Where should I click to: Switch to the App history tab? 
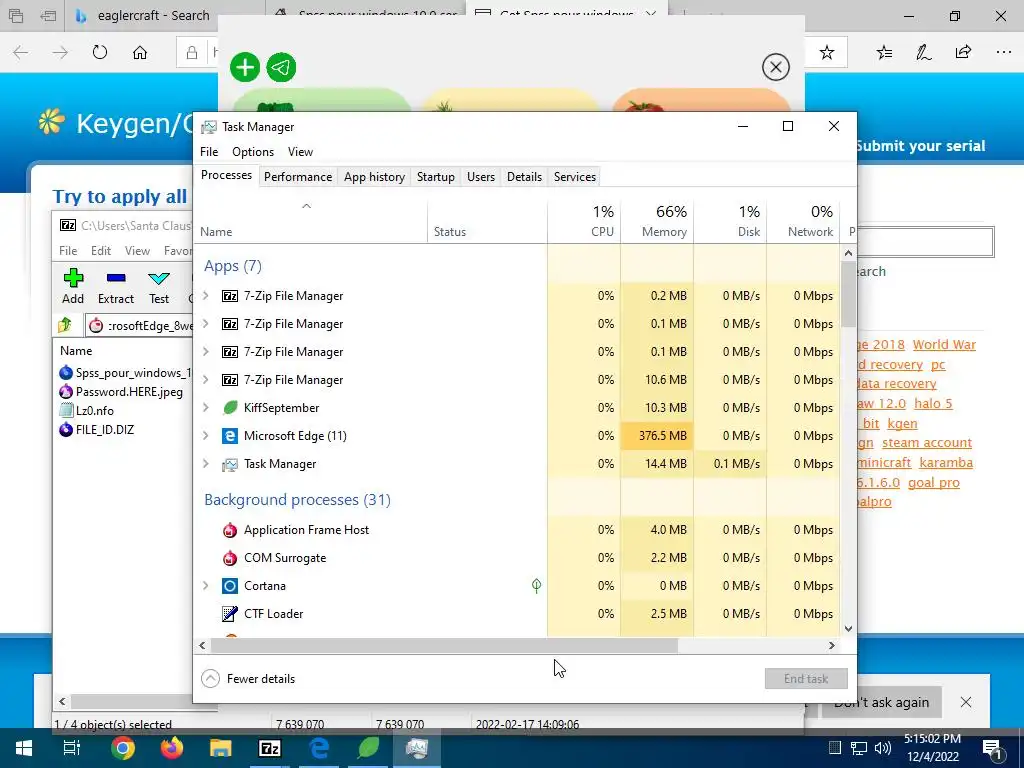(374, 177)
